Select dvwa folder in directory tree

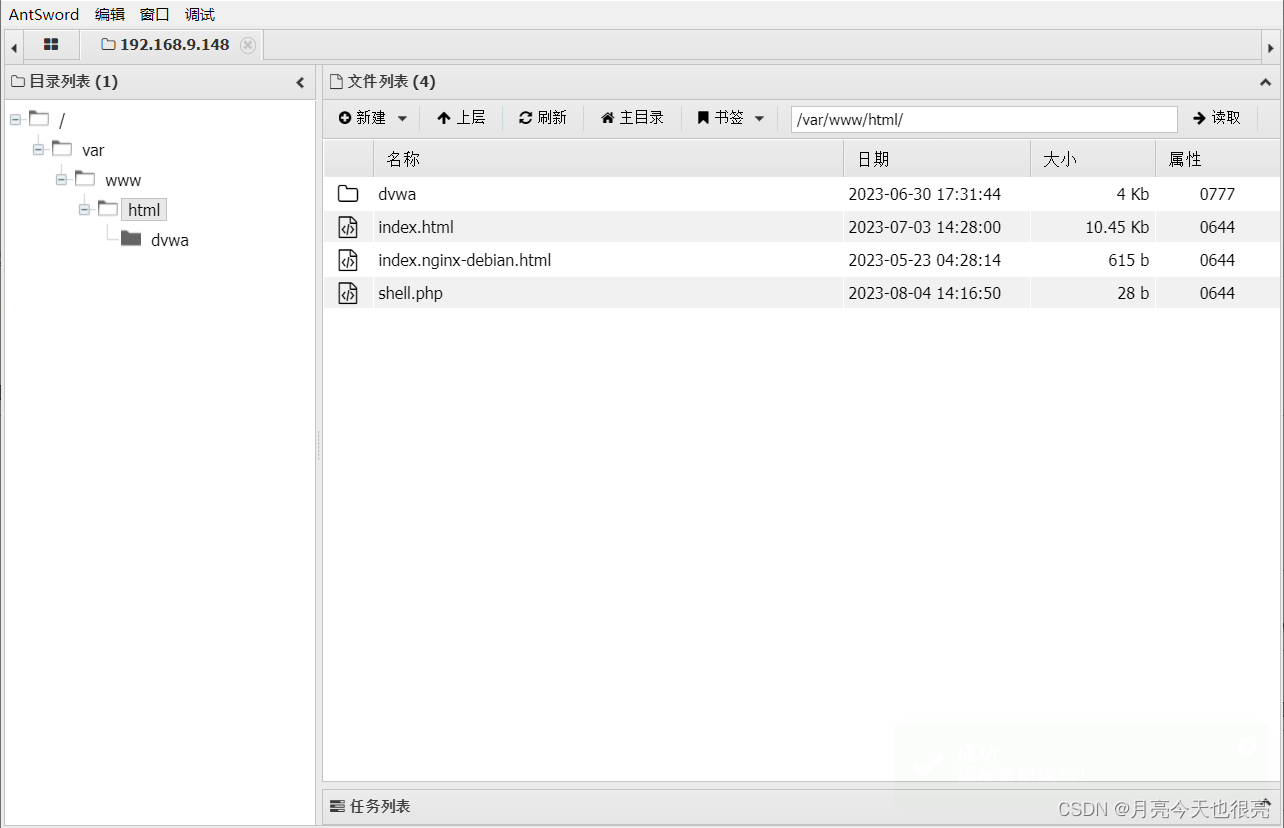(x=170, y=241)
